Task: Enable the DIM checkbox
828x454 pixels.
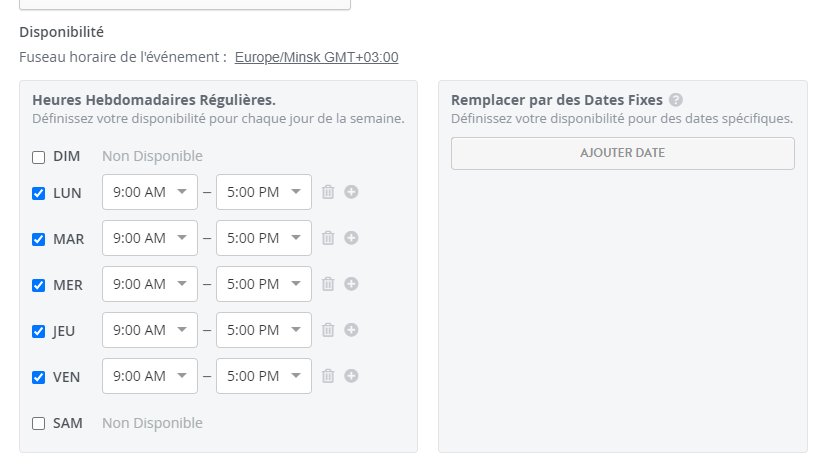Action: click(x=39, y=157)
